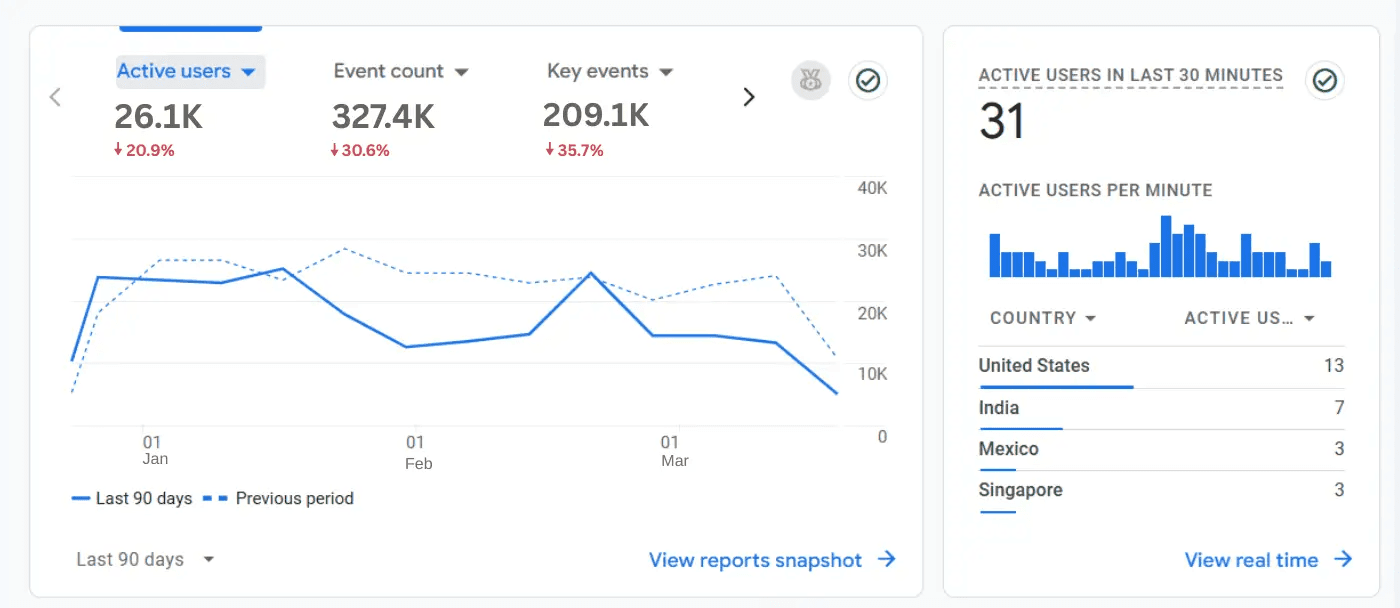Open View reports snapshot
The height and width of the screenshot is (608, 1400).
tap(757, 560)
